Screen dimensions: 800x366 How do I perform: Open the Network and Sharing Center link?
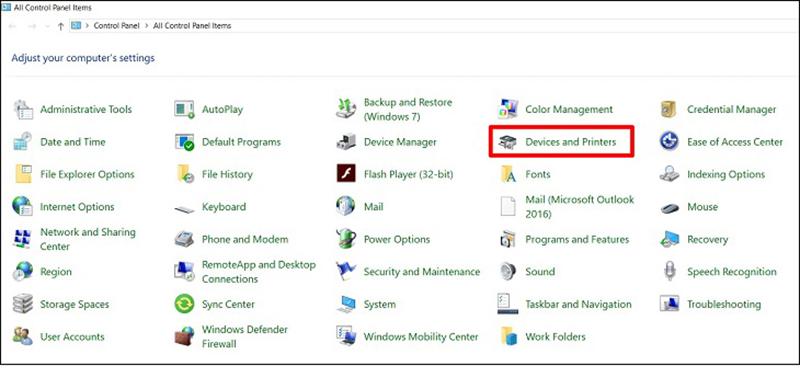pyautogui.click(x=88, y=239)
